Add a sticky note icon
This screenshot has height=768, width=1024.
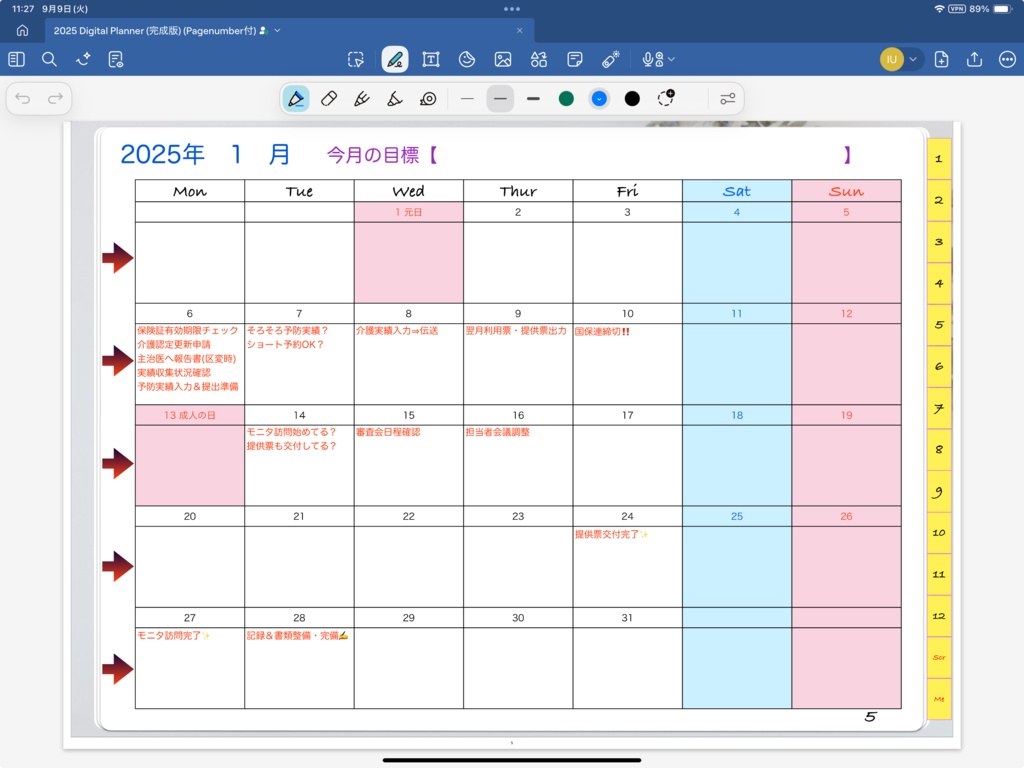click(575, 59)
